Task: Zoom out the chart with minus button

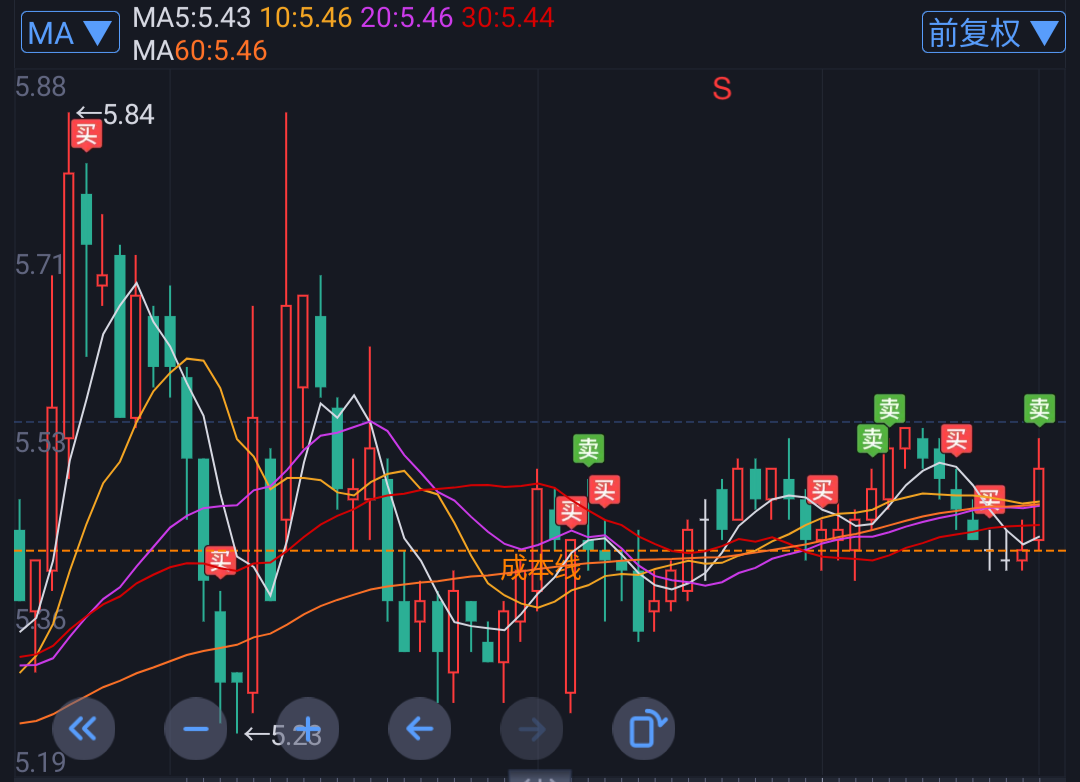Action: [195, 729]
